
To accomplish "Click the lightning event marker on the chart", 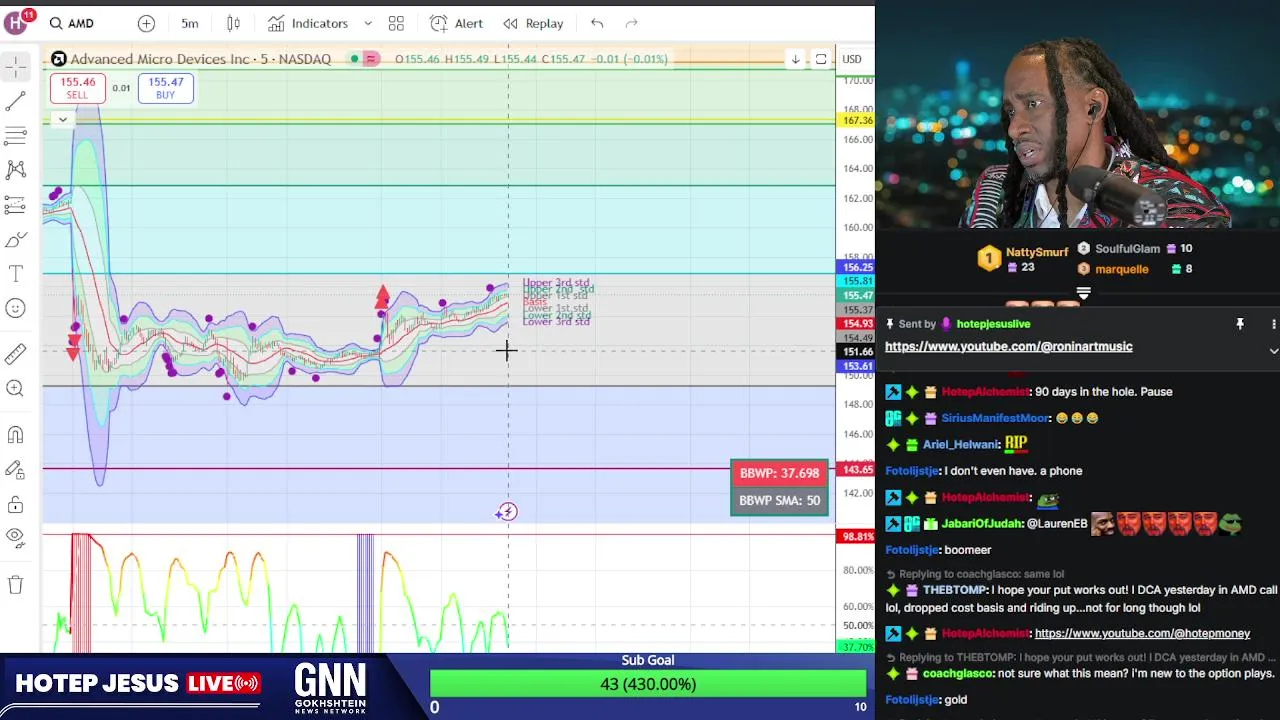I will 507,512.
